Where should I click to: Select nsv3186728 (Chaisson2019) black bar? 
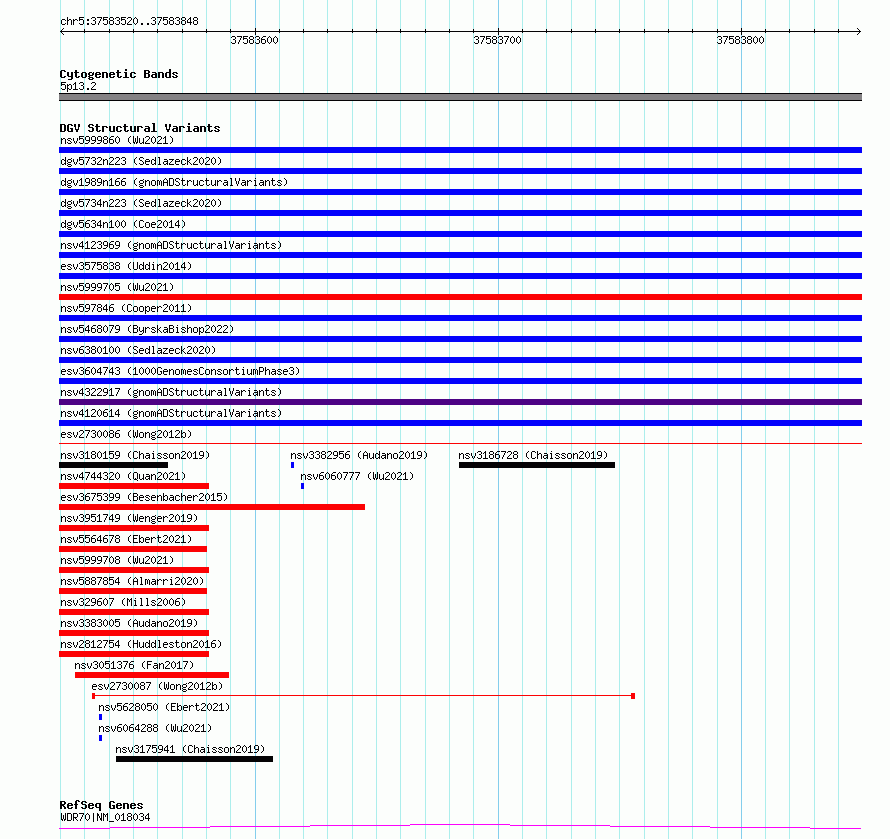[x=537, y=465]
